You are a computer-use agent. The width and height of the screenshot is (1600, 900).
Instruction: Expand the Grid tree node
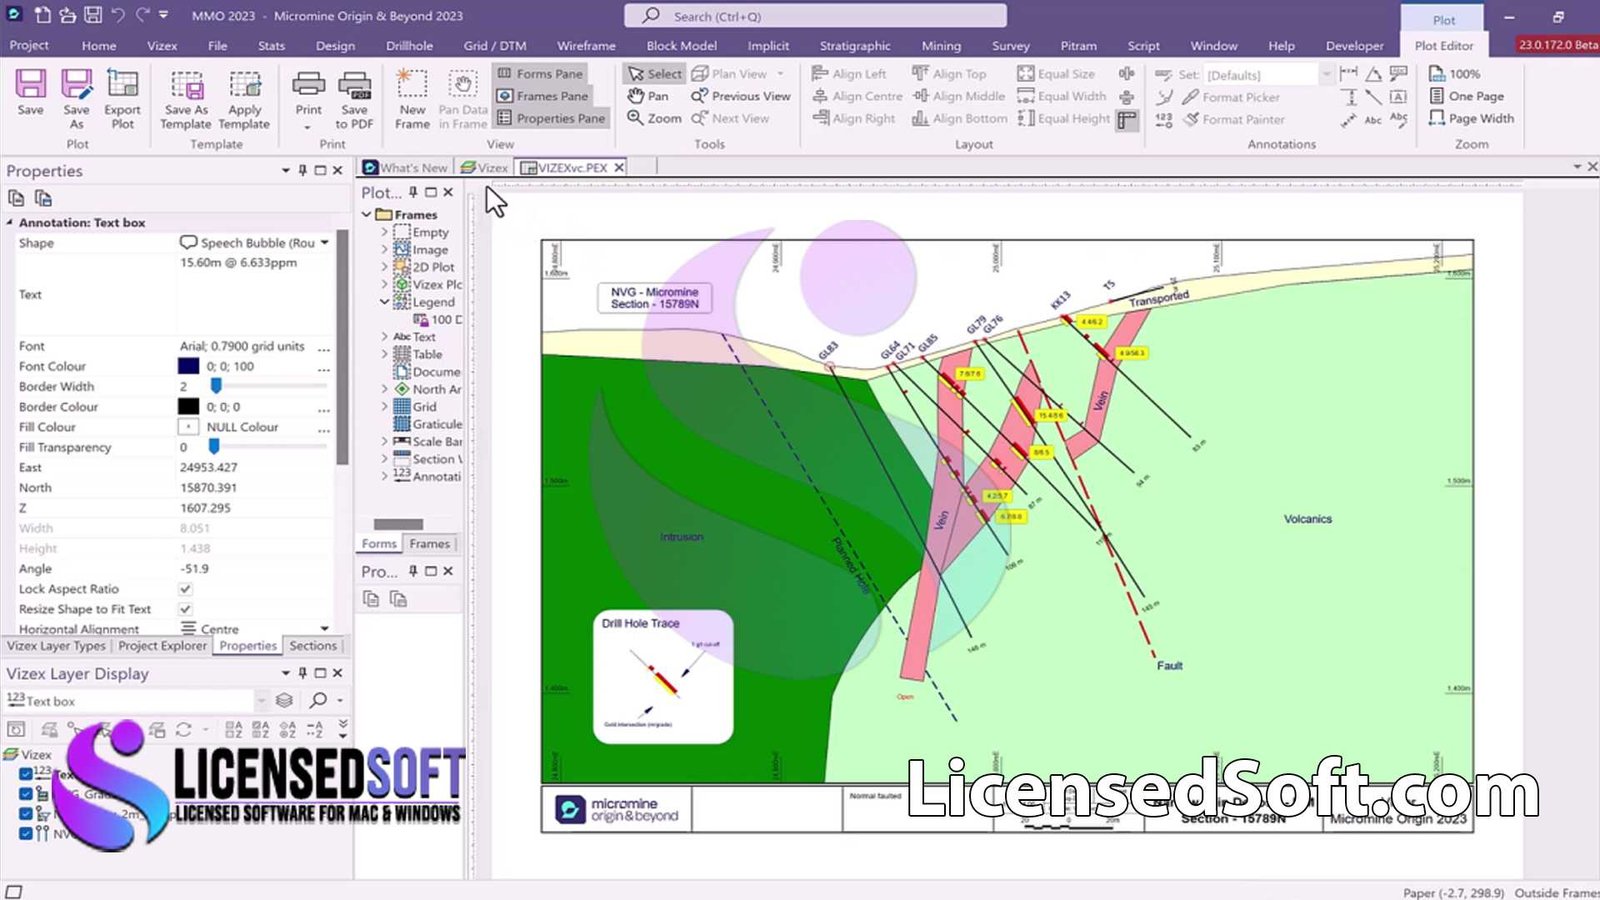384,406
